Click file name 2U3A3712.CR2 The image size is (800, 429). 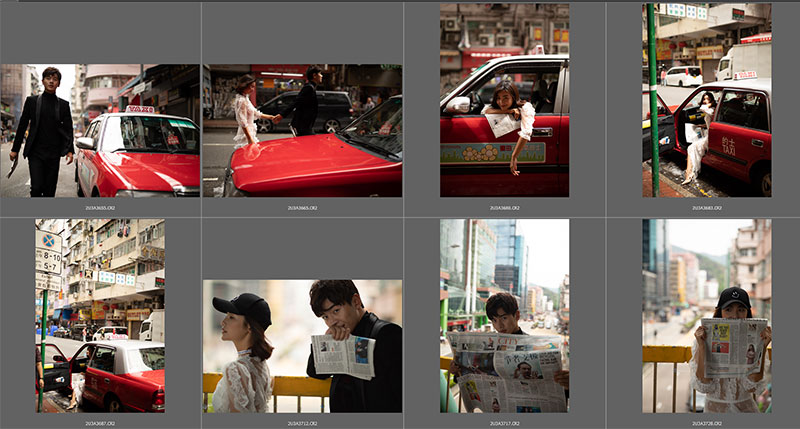click(303, 423)
